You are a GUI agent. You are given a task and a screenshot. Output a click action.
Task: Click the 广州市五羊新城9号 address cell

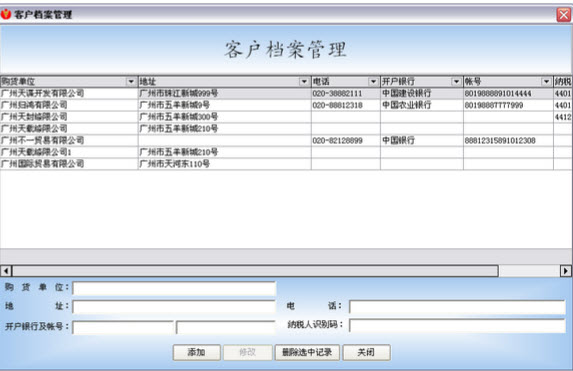click(224, 105)
